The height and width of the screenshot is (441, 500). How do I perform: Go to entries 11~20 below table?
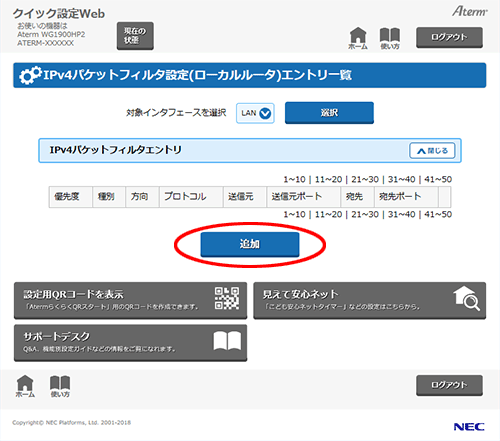[328, 214]
